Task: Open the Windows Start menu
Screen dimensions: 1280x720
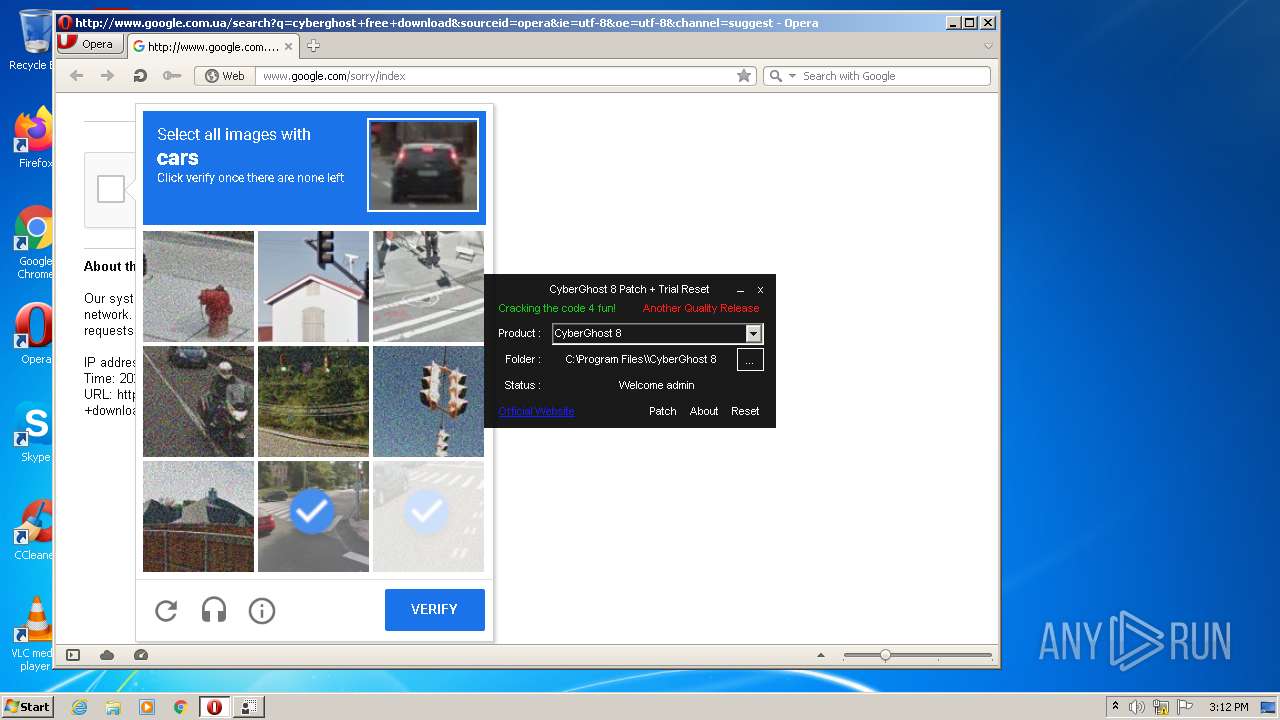Action: click(27, 707)
